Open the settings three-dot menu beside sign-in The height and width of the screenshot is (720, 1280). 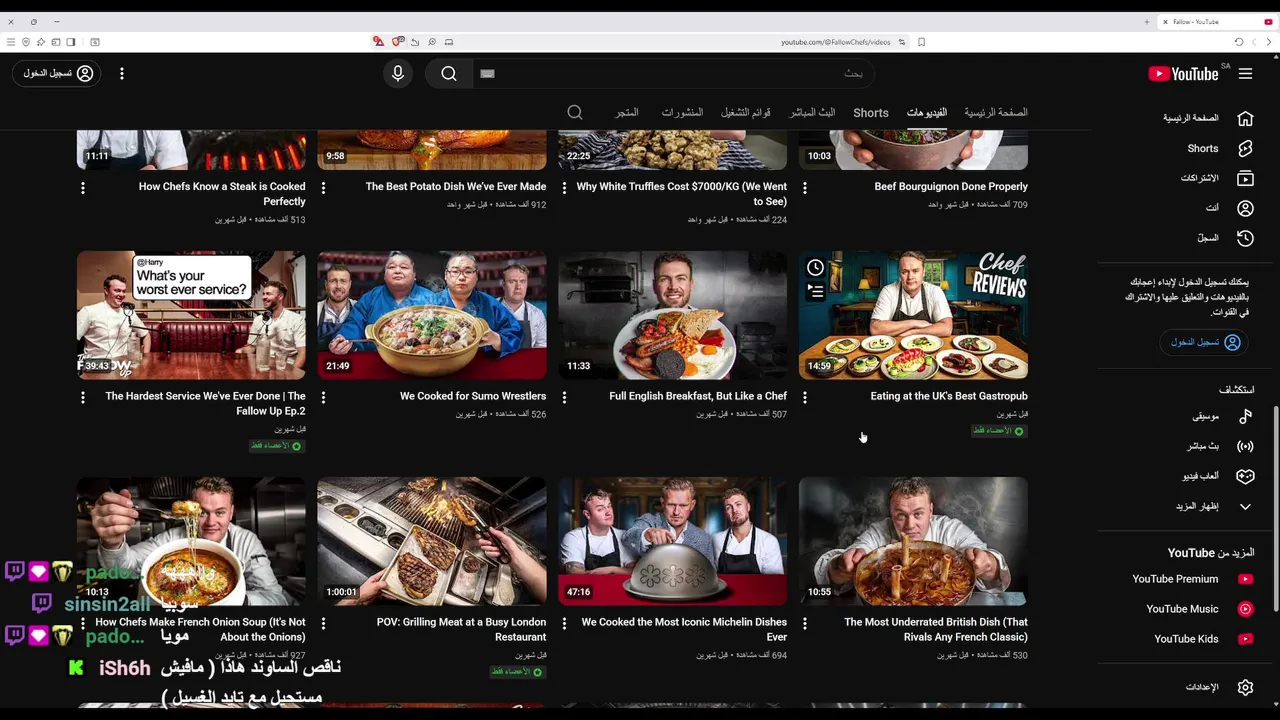[122, 73]
